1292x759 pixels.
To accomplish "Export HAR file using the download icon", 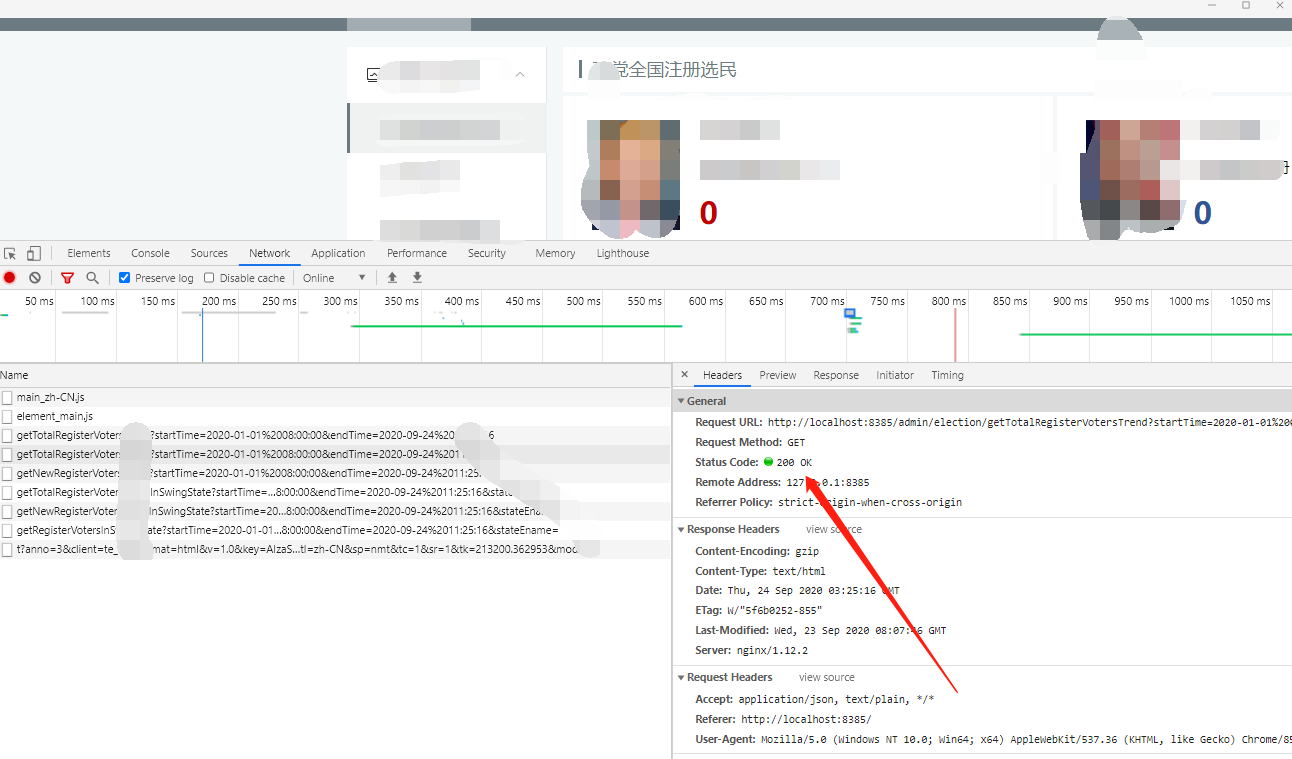I will click(x=417, y=277).
